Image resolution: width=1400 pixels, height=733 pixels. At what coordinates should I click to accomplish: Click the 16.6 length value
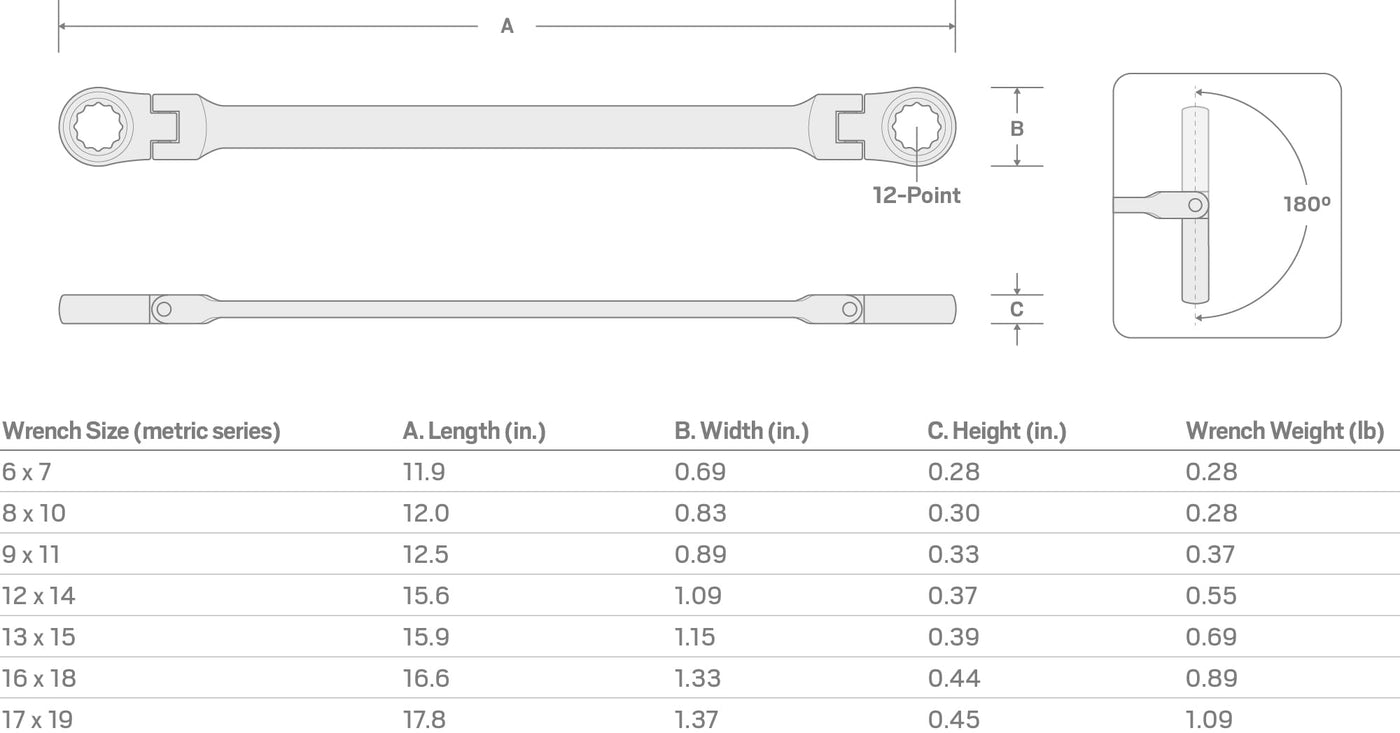tap(426, 678)
